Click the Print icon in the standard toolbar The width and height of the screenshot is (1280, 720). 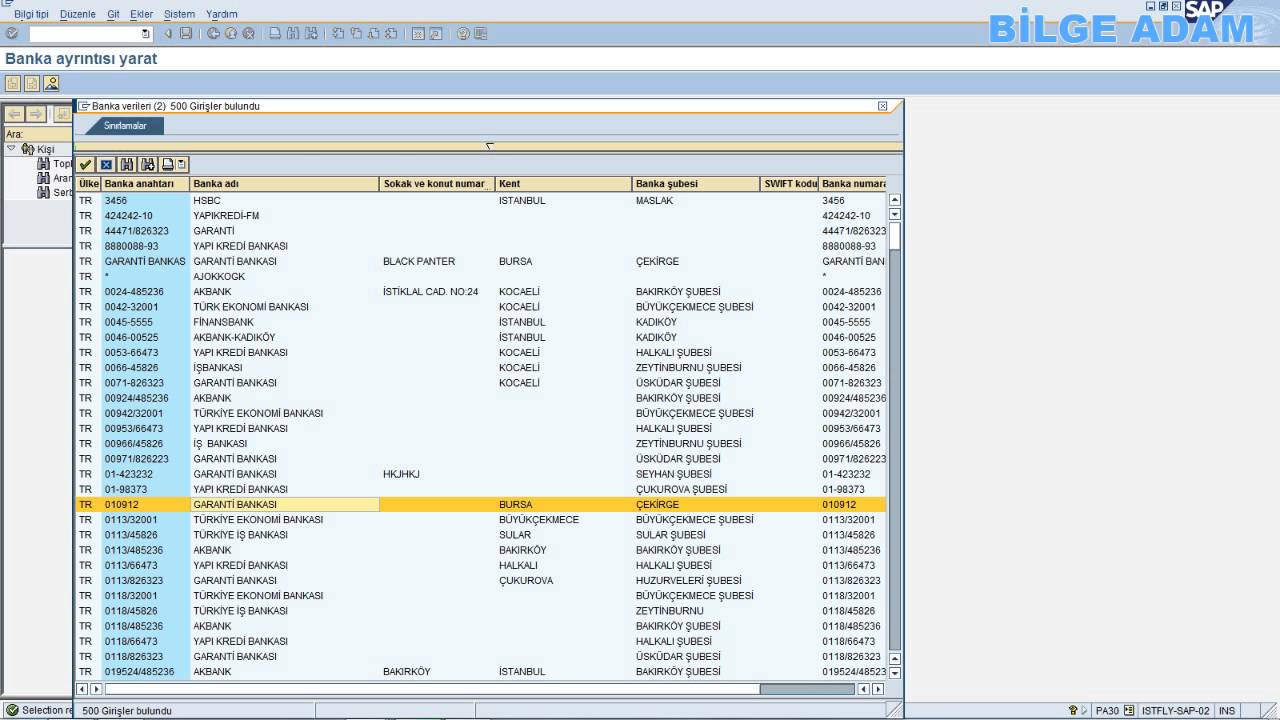point(276,34)
